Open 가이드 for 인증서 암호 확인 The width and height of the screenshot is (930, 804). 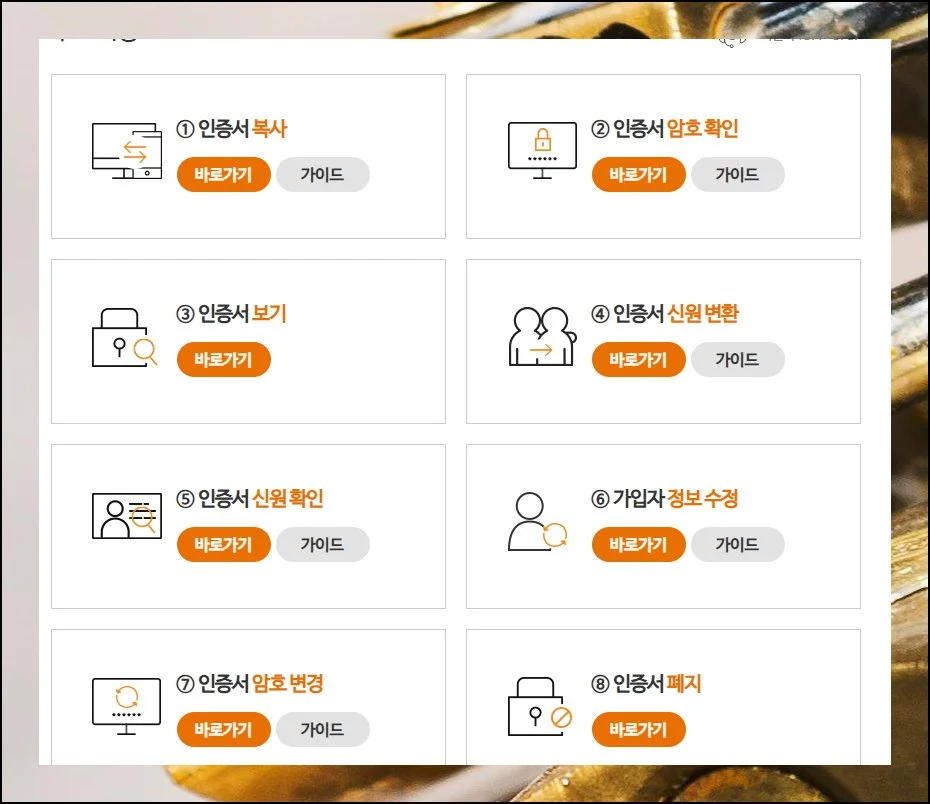coord(737,175)
